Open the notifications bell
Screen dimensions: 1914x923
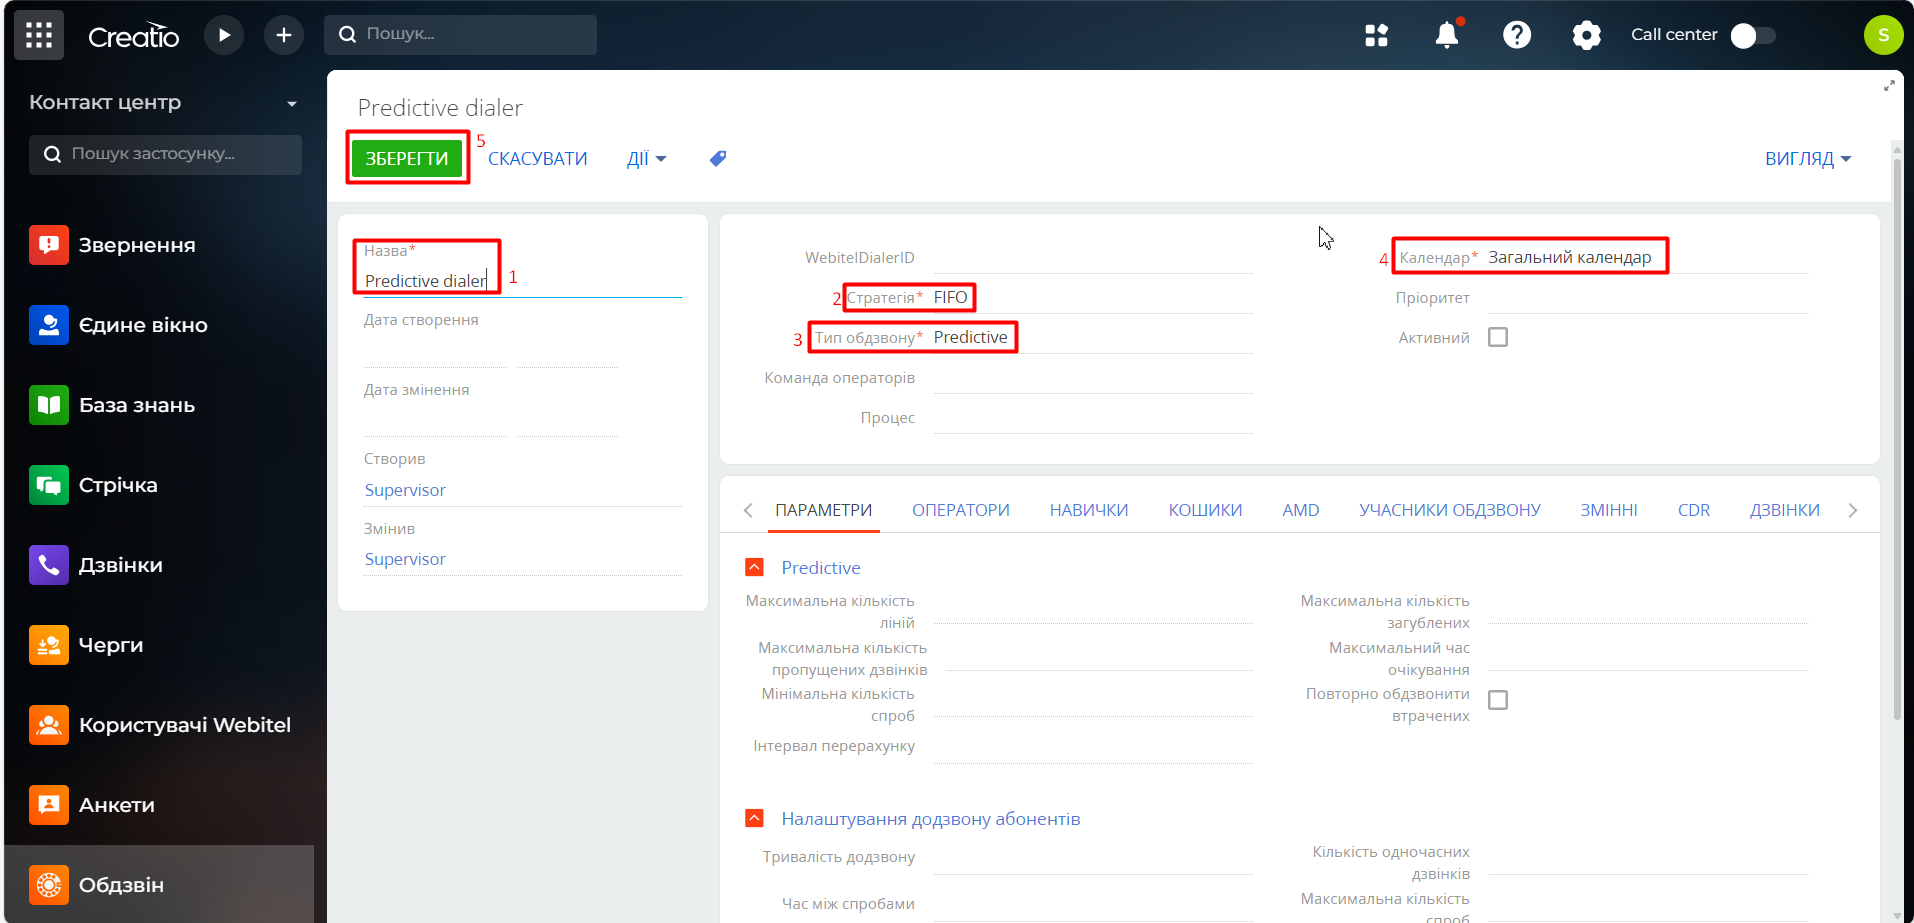(1447, 35)
